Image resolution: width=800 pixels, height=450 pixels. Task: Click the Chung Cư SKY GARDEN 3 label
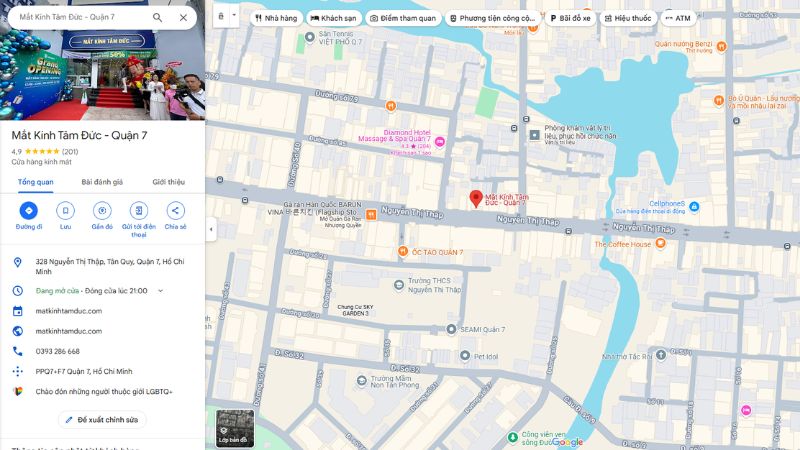pyautogui.click(x=355, y=310)
